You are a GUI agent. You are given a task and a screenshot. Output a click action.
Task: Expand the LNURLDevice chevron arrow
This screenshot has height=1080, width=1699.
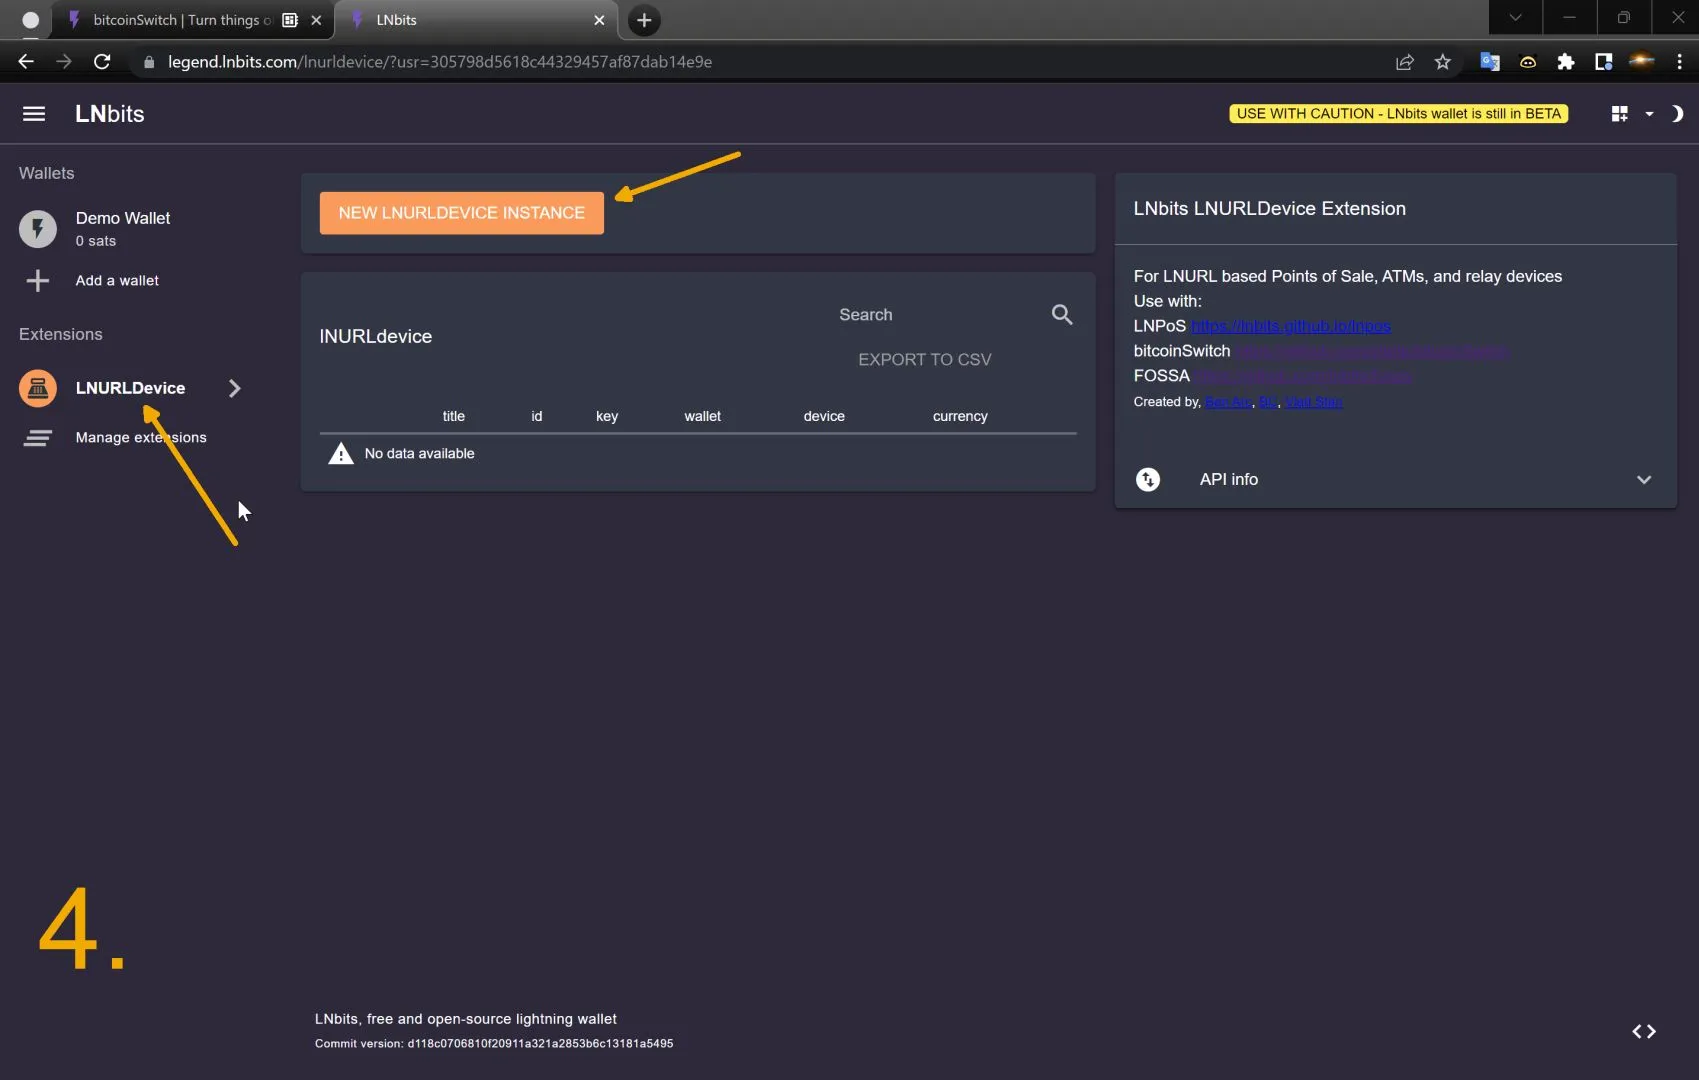tap(234, 388)
